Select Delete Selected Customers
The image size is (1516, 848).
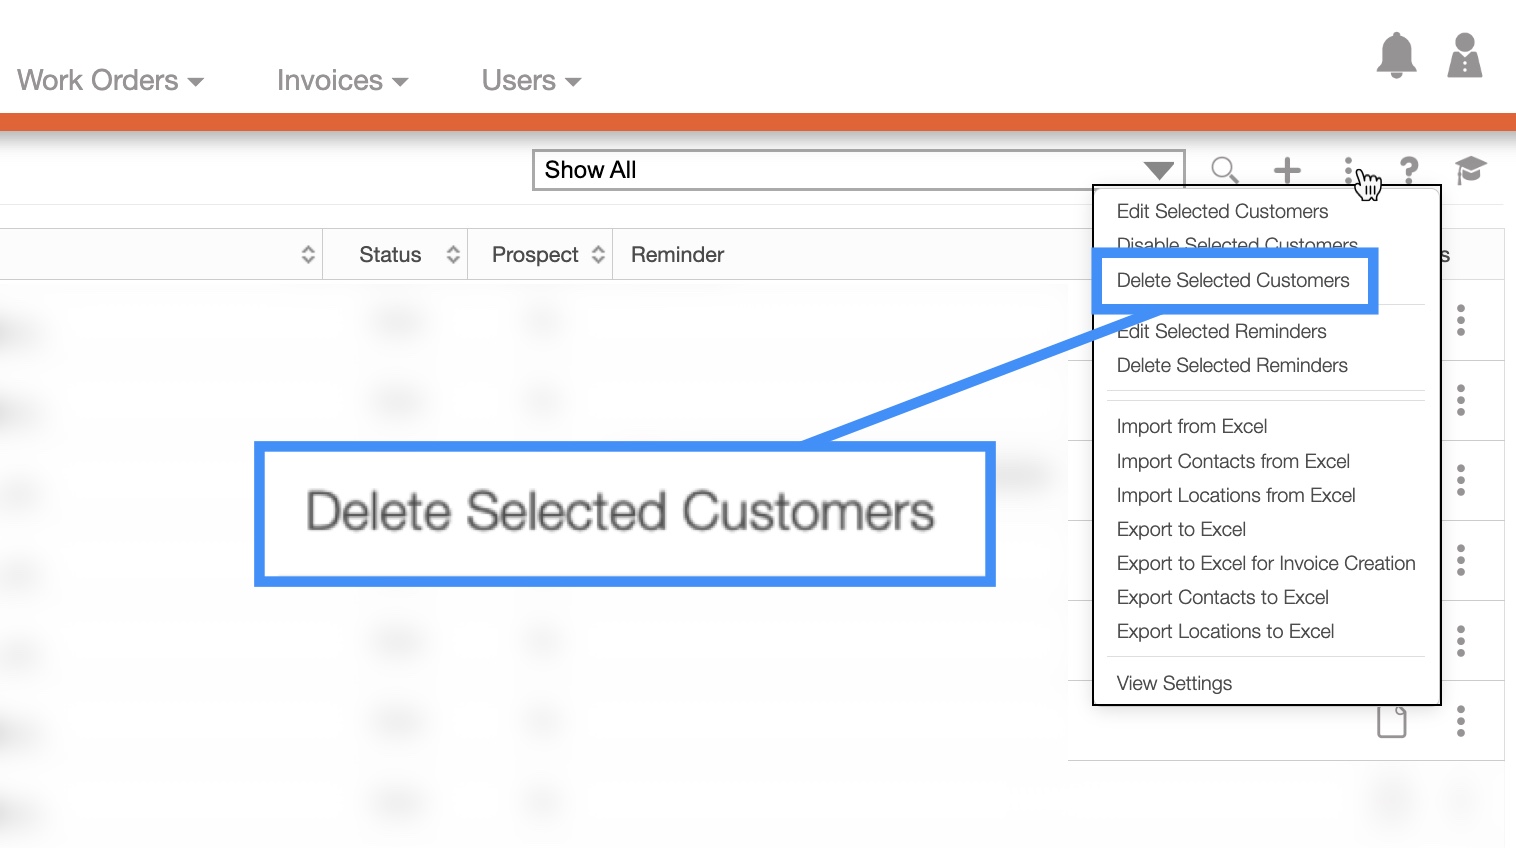tap(1232, 281)
